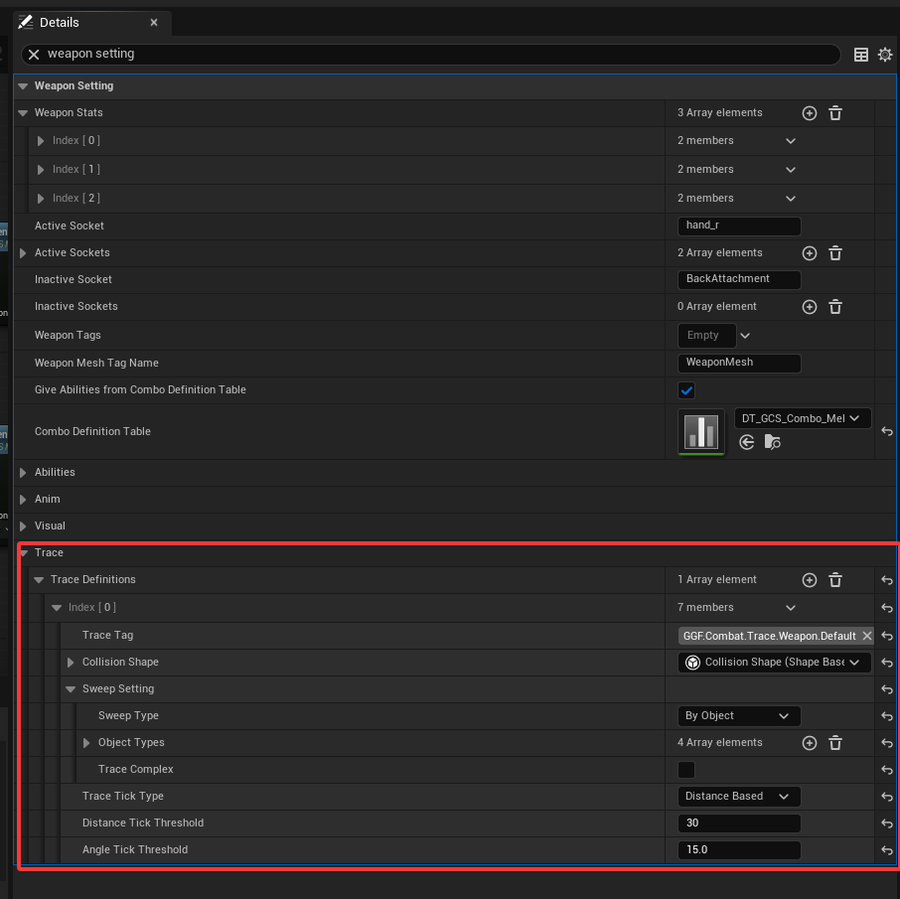Expand Weapon Stats Index [0]

(x=40, y=141)
